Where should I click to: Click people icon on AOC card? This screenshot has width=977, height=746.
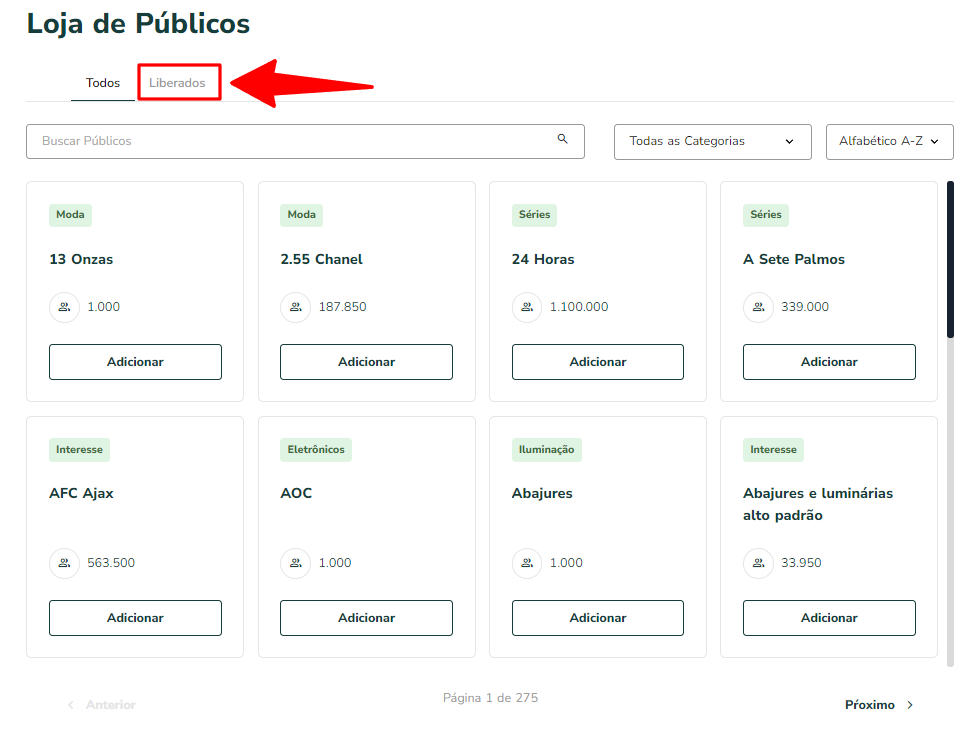[295, 563]
